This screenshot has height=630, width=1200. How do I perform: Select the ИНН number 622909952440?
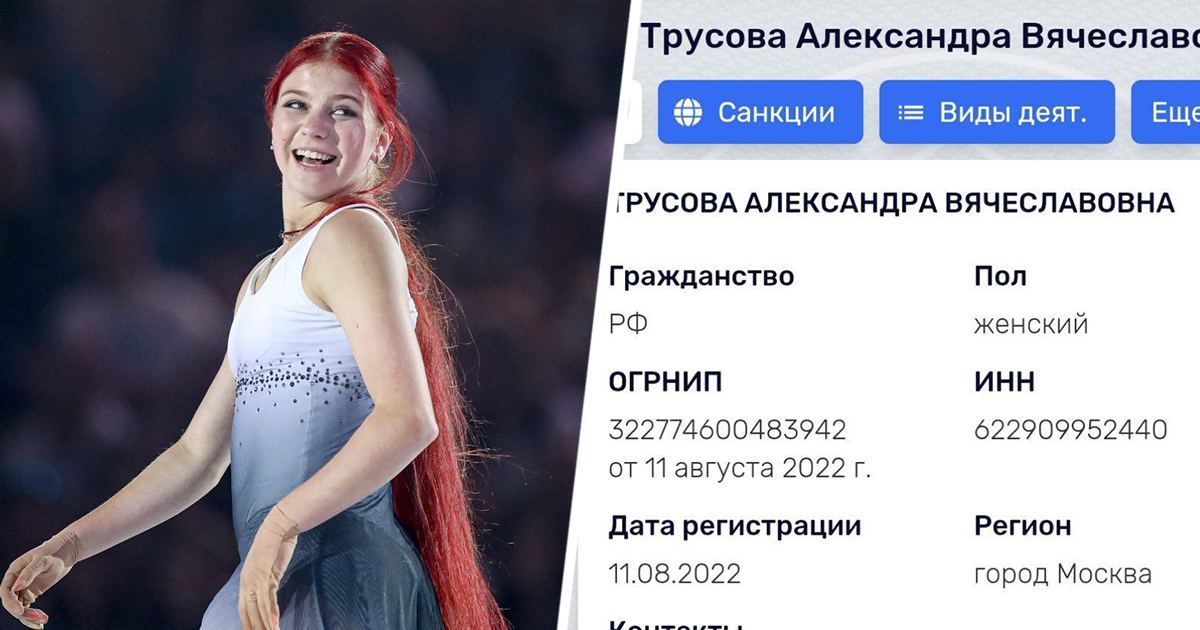[1070, 430]
